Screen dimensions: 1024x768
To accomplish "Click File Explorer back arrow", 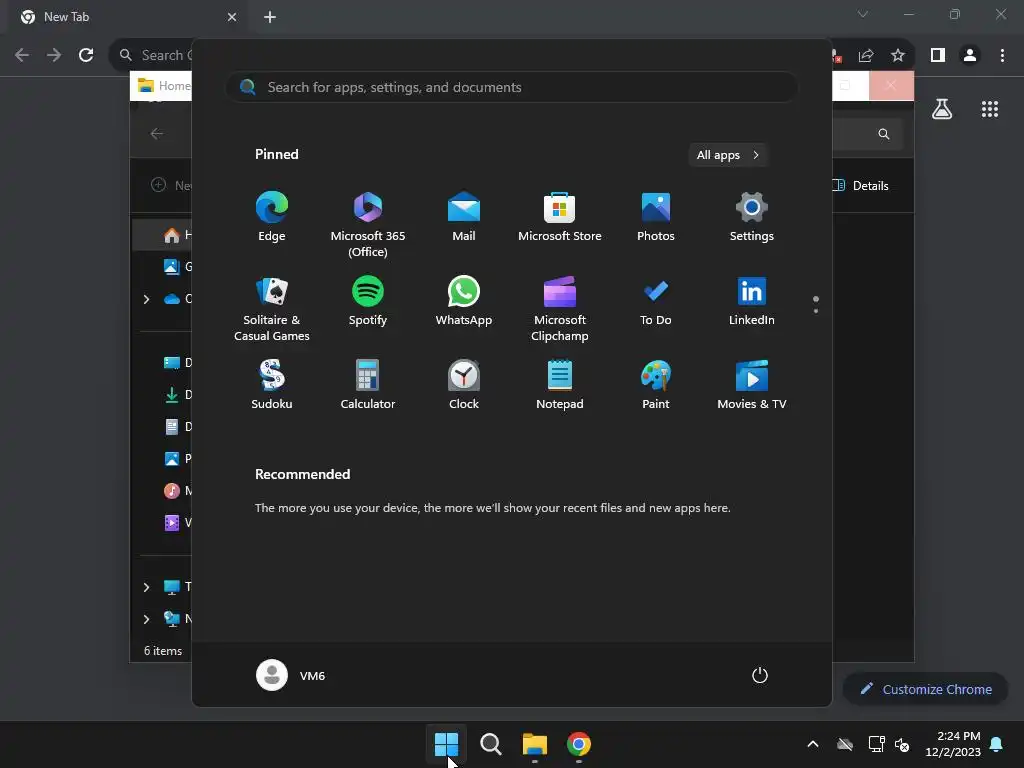I will pos(157,134).
